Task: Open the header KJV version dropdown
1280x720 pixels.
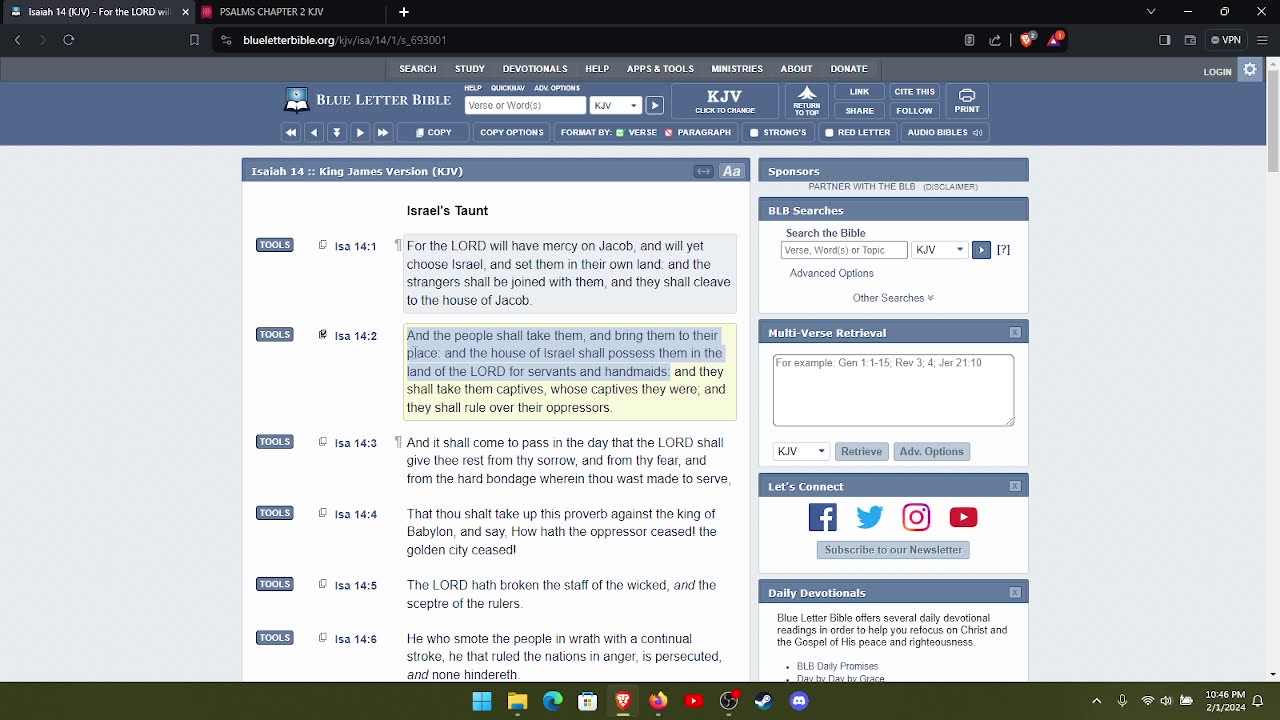Action: (x=615, y=105)
